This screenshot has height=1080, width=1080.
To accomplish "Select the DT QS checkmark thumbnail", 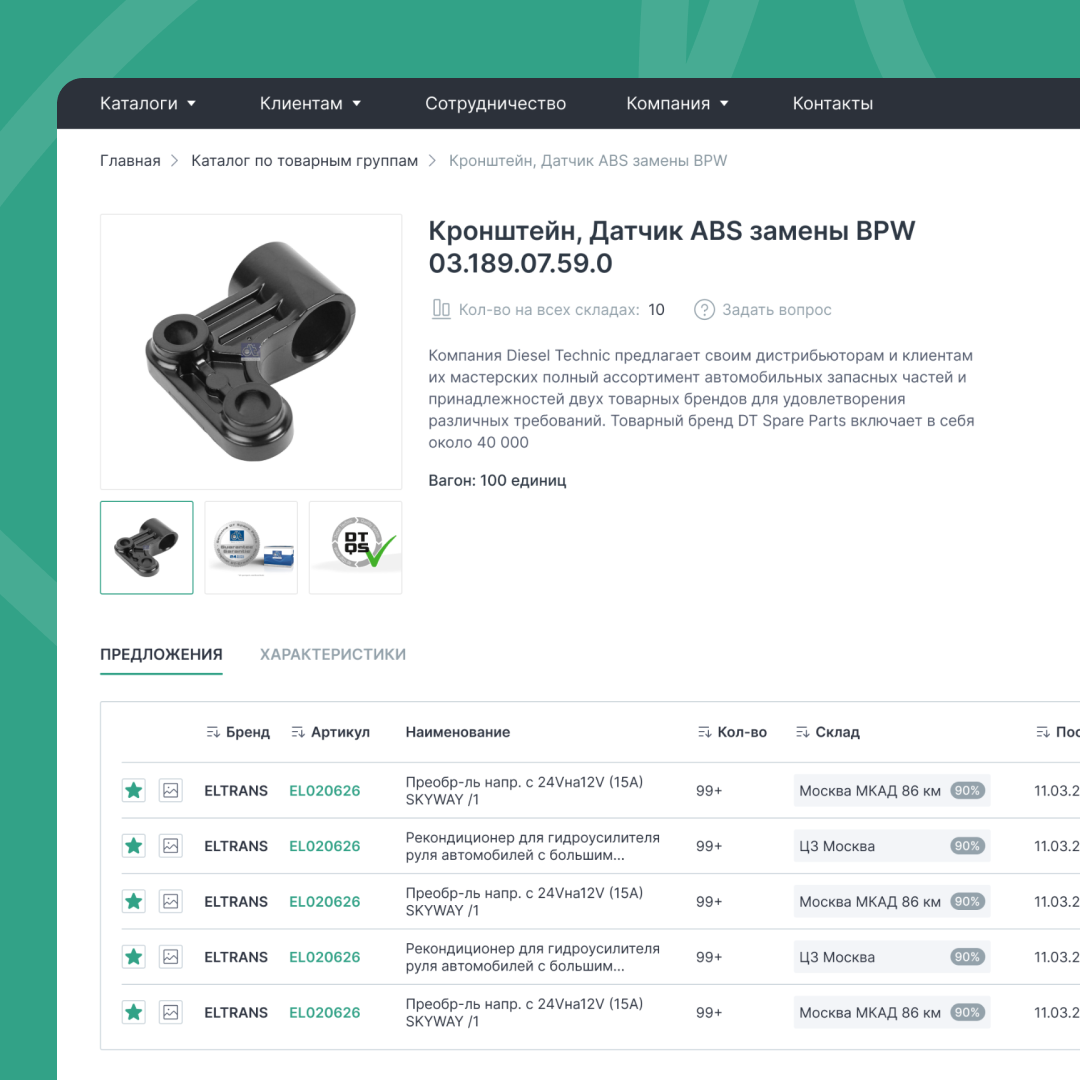I will pyautogui.click(x=355, y=548).
